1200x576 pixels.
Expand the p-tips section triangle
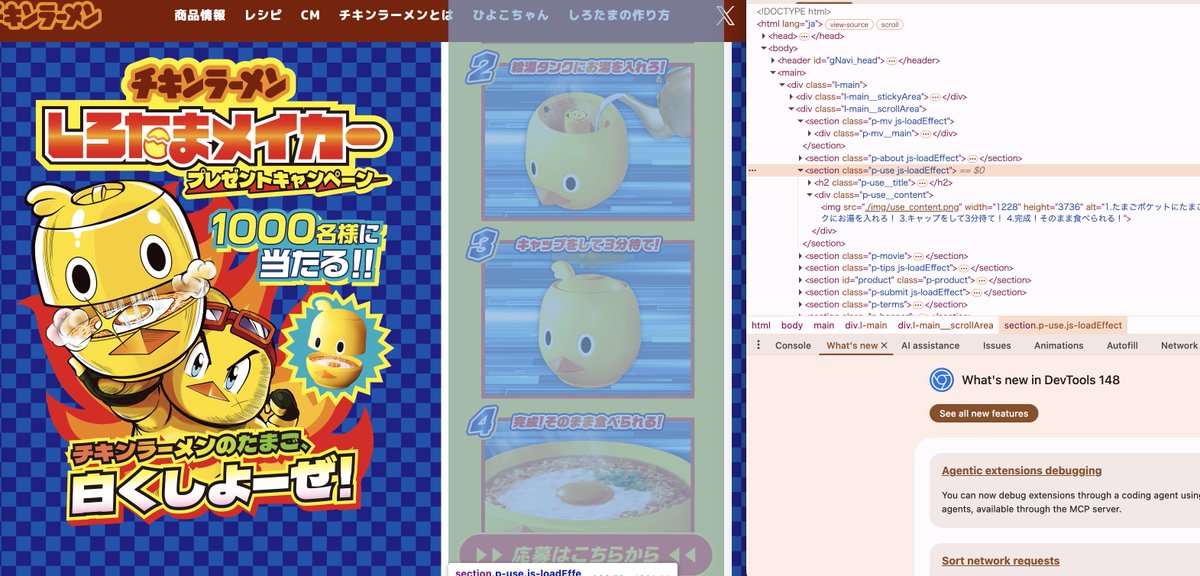tap(800, 268)
